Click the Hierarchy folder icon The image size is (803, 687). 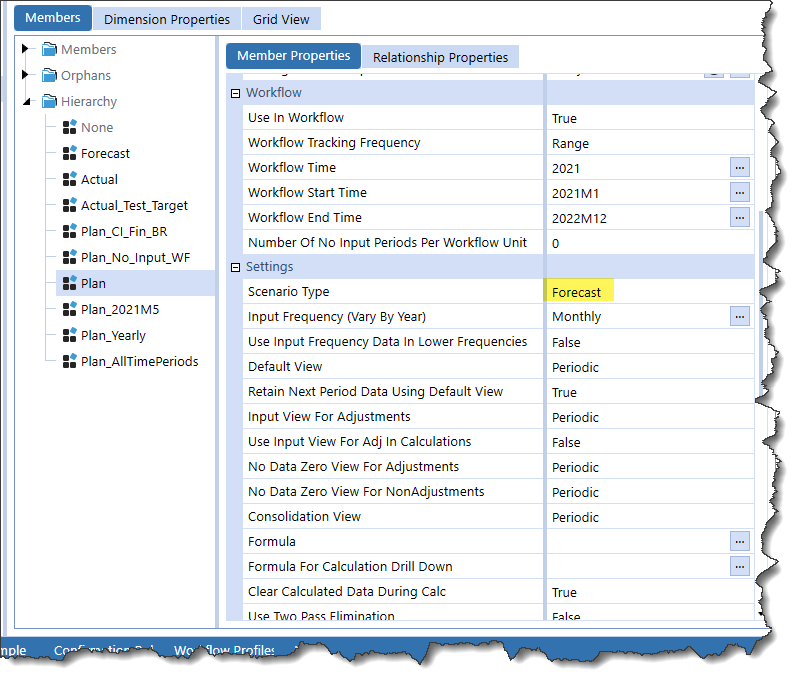point(49,101)
